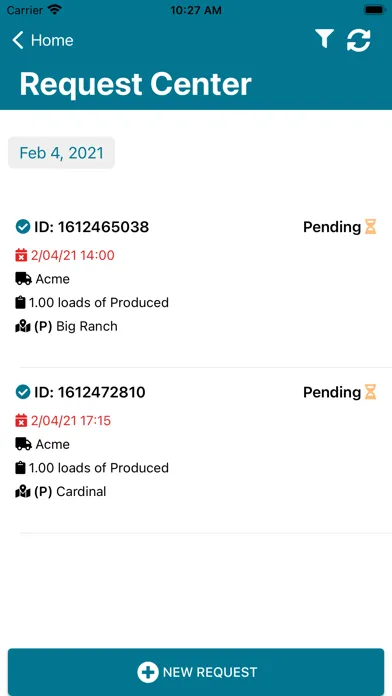Tap clipboard icon in second request
Viewport: 392px width, 696px height.
(20, 468)
